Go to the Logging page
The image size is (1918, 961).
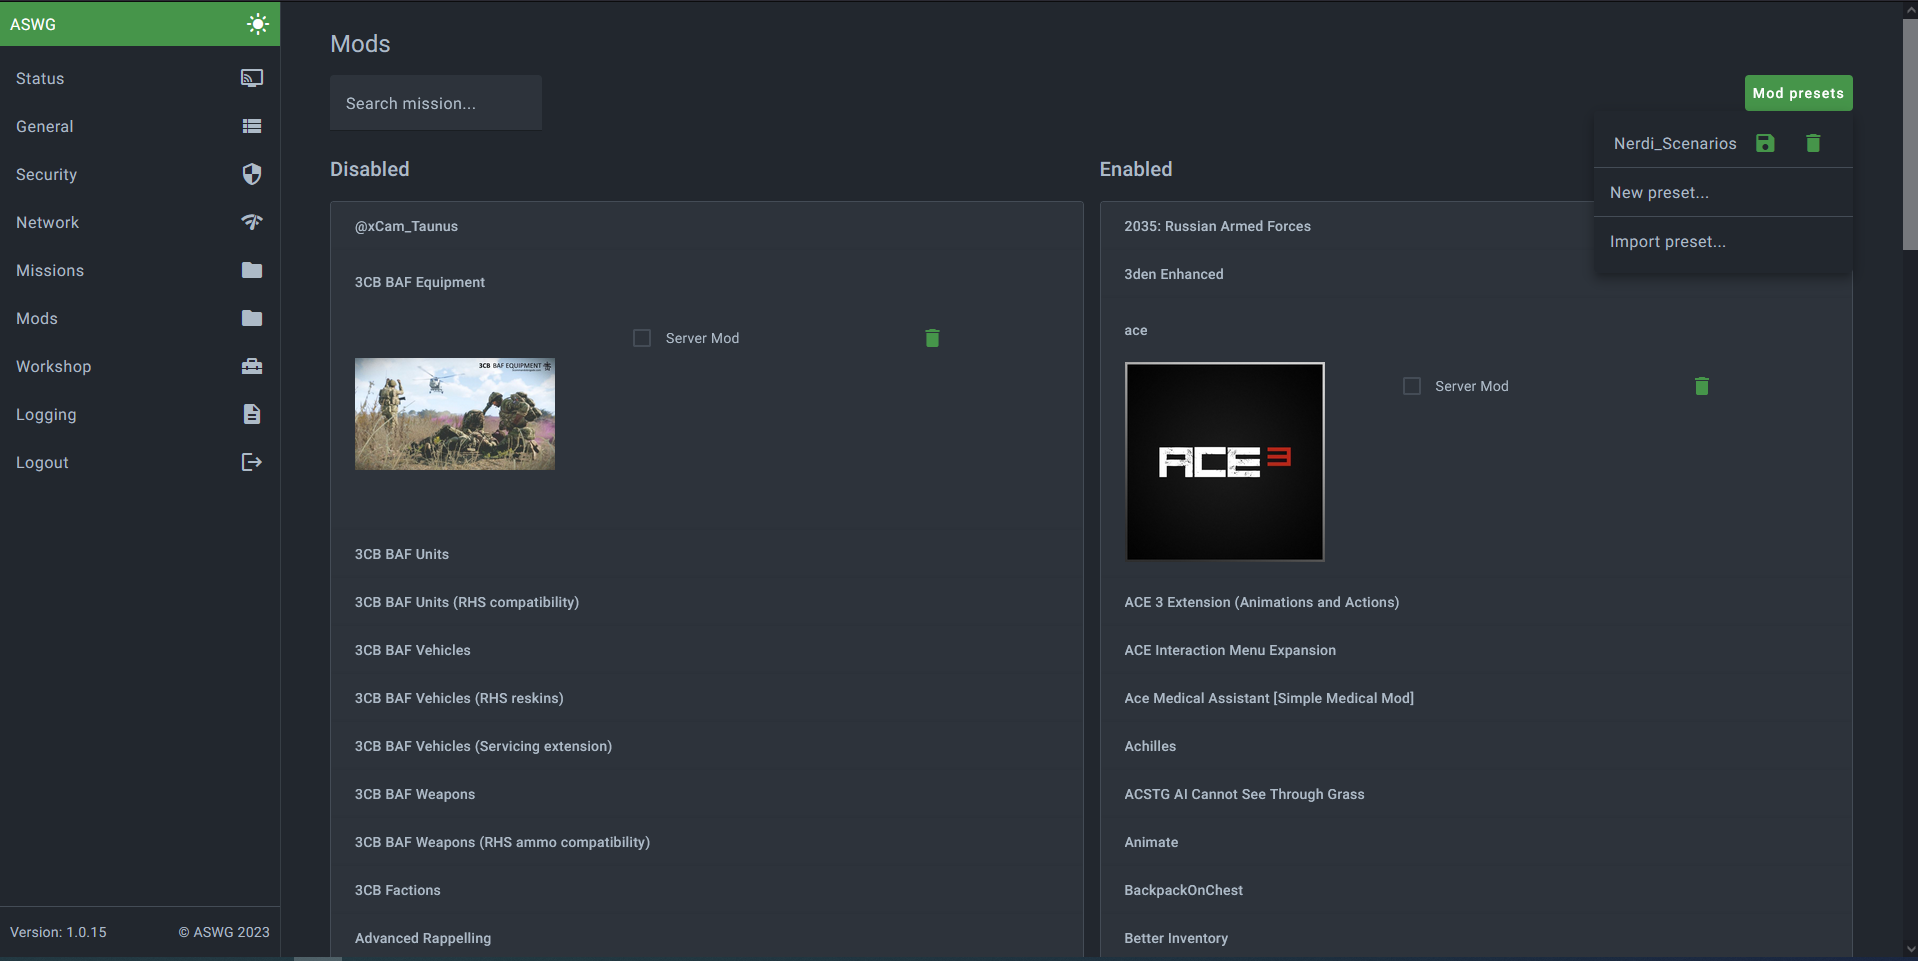point(140,414)
